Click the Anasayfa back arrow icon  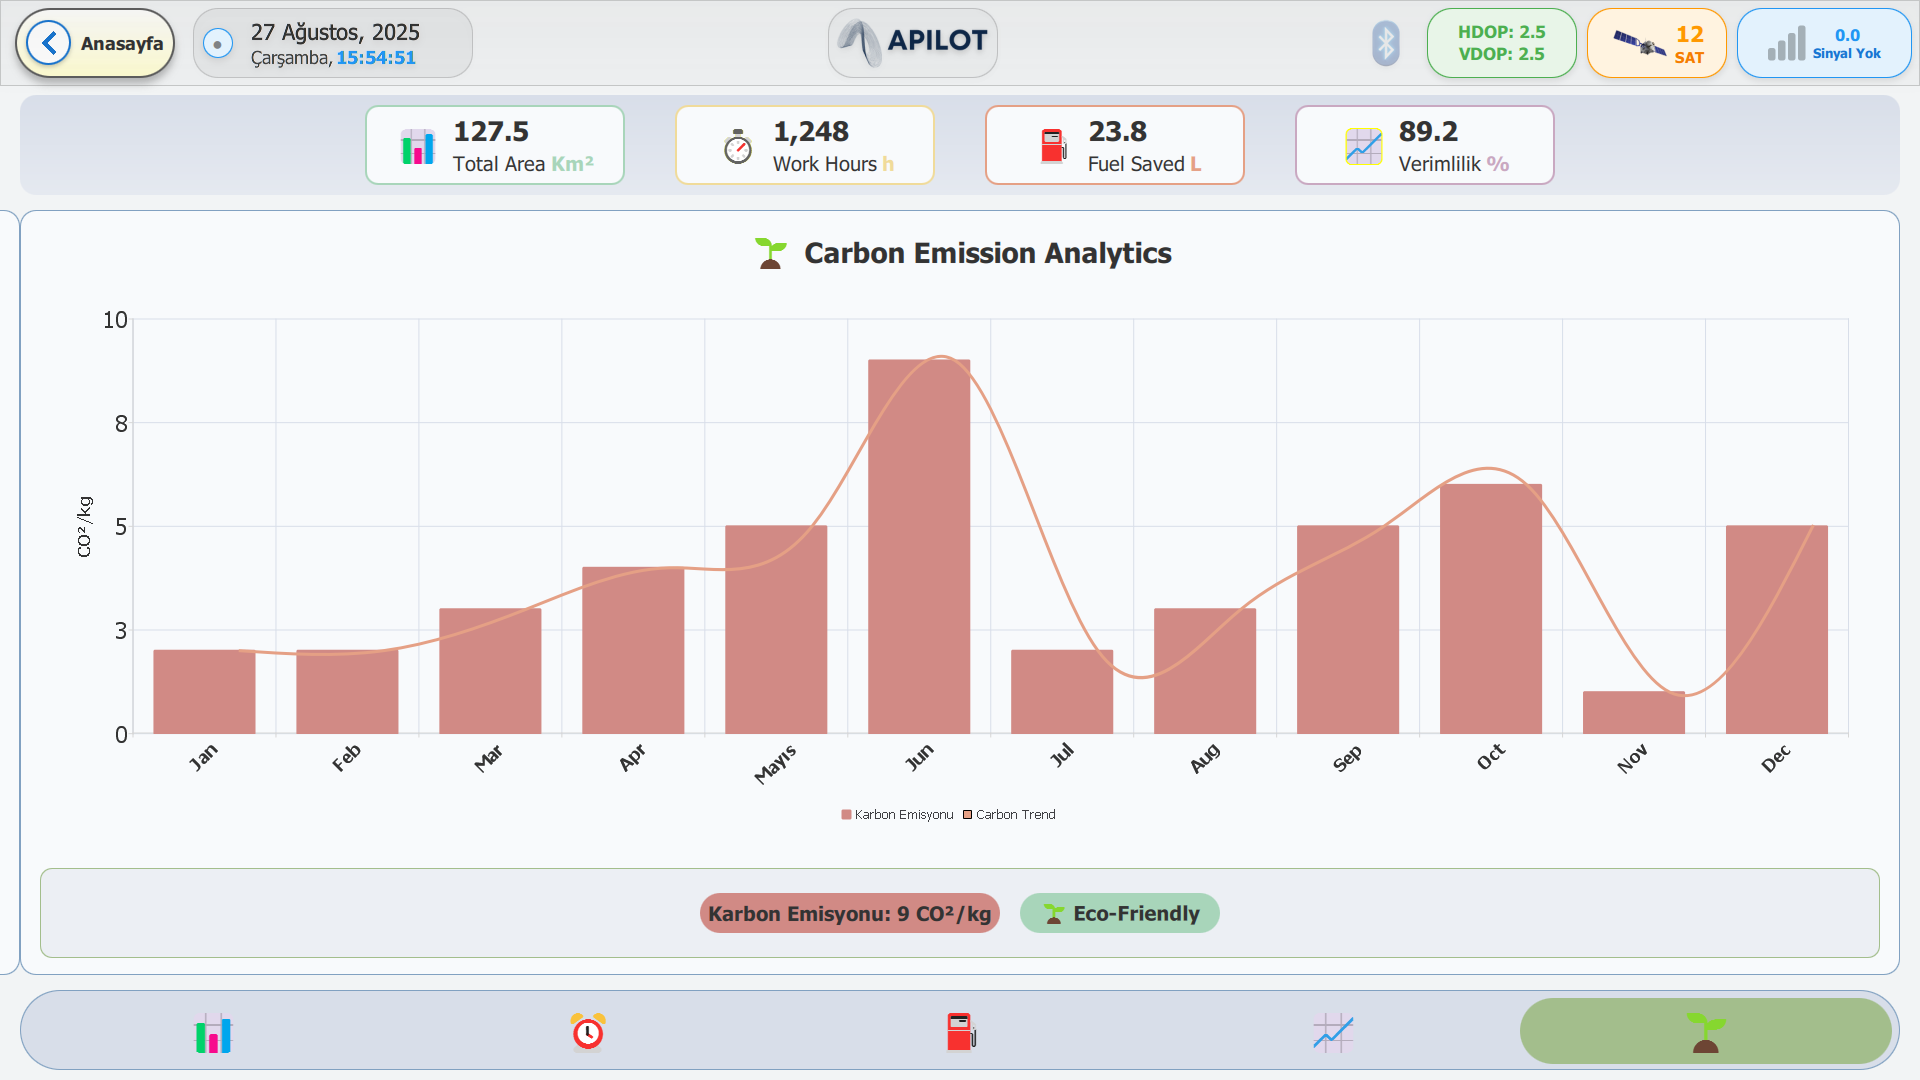click(48, 43)
